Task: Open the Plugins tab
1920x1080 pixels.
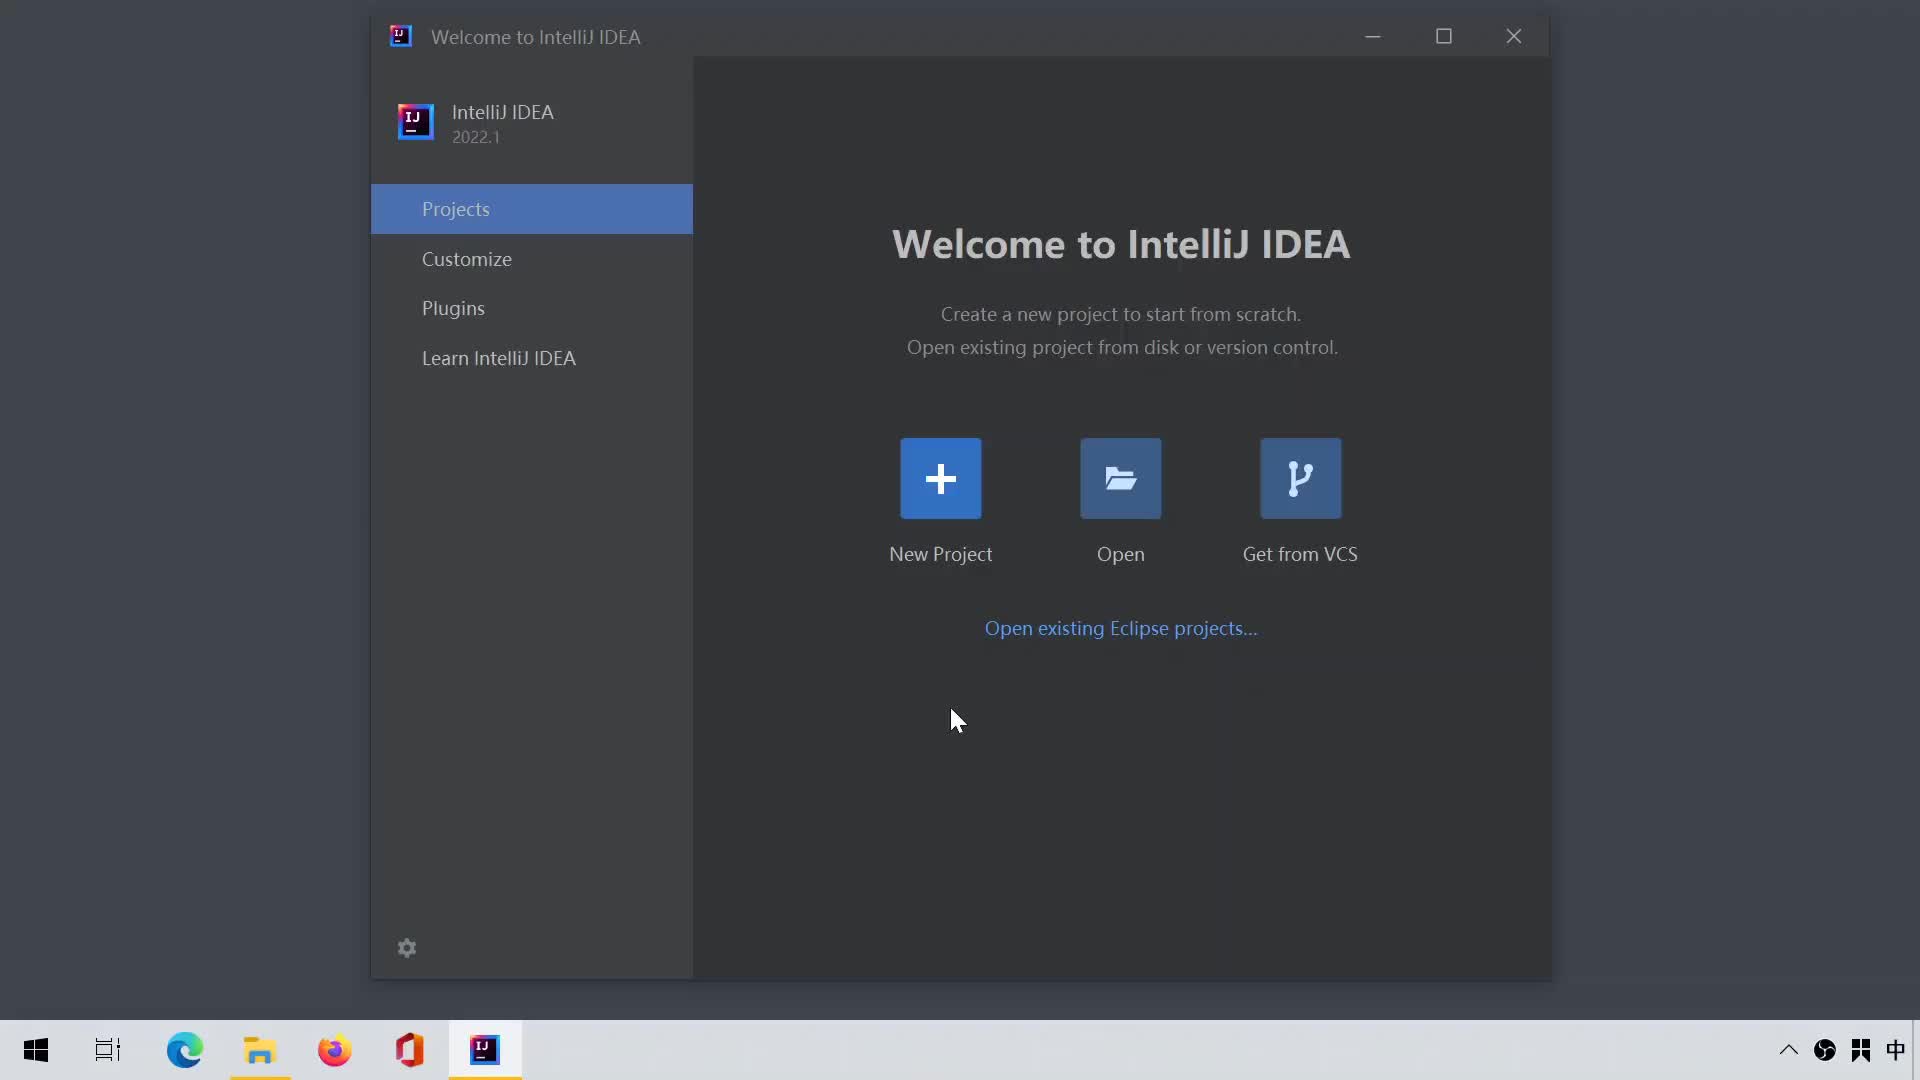Action: point(531,308)
